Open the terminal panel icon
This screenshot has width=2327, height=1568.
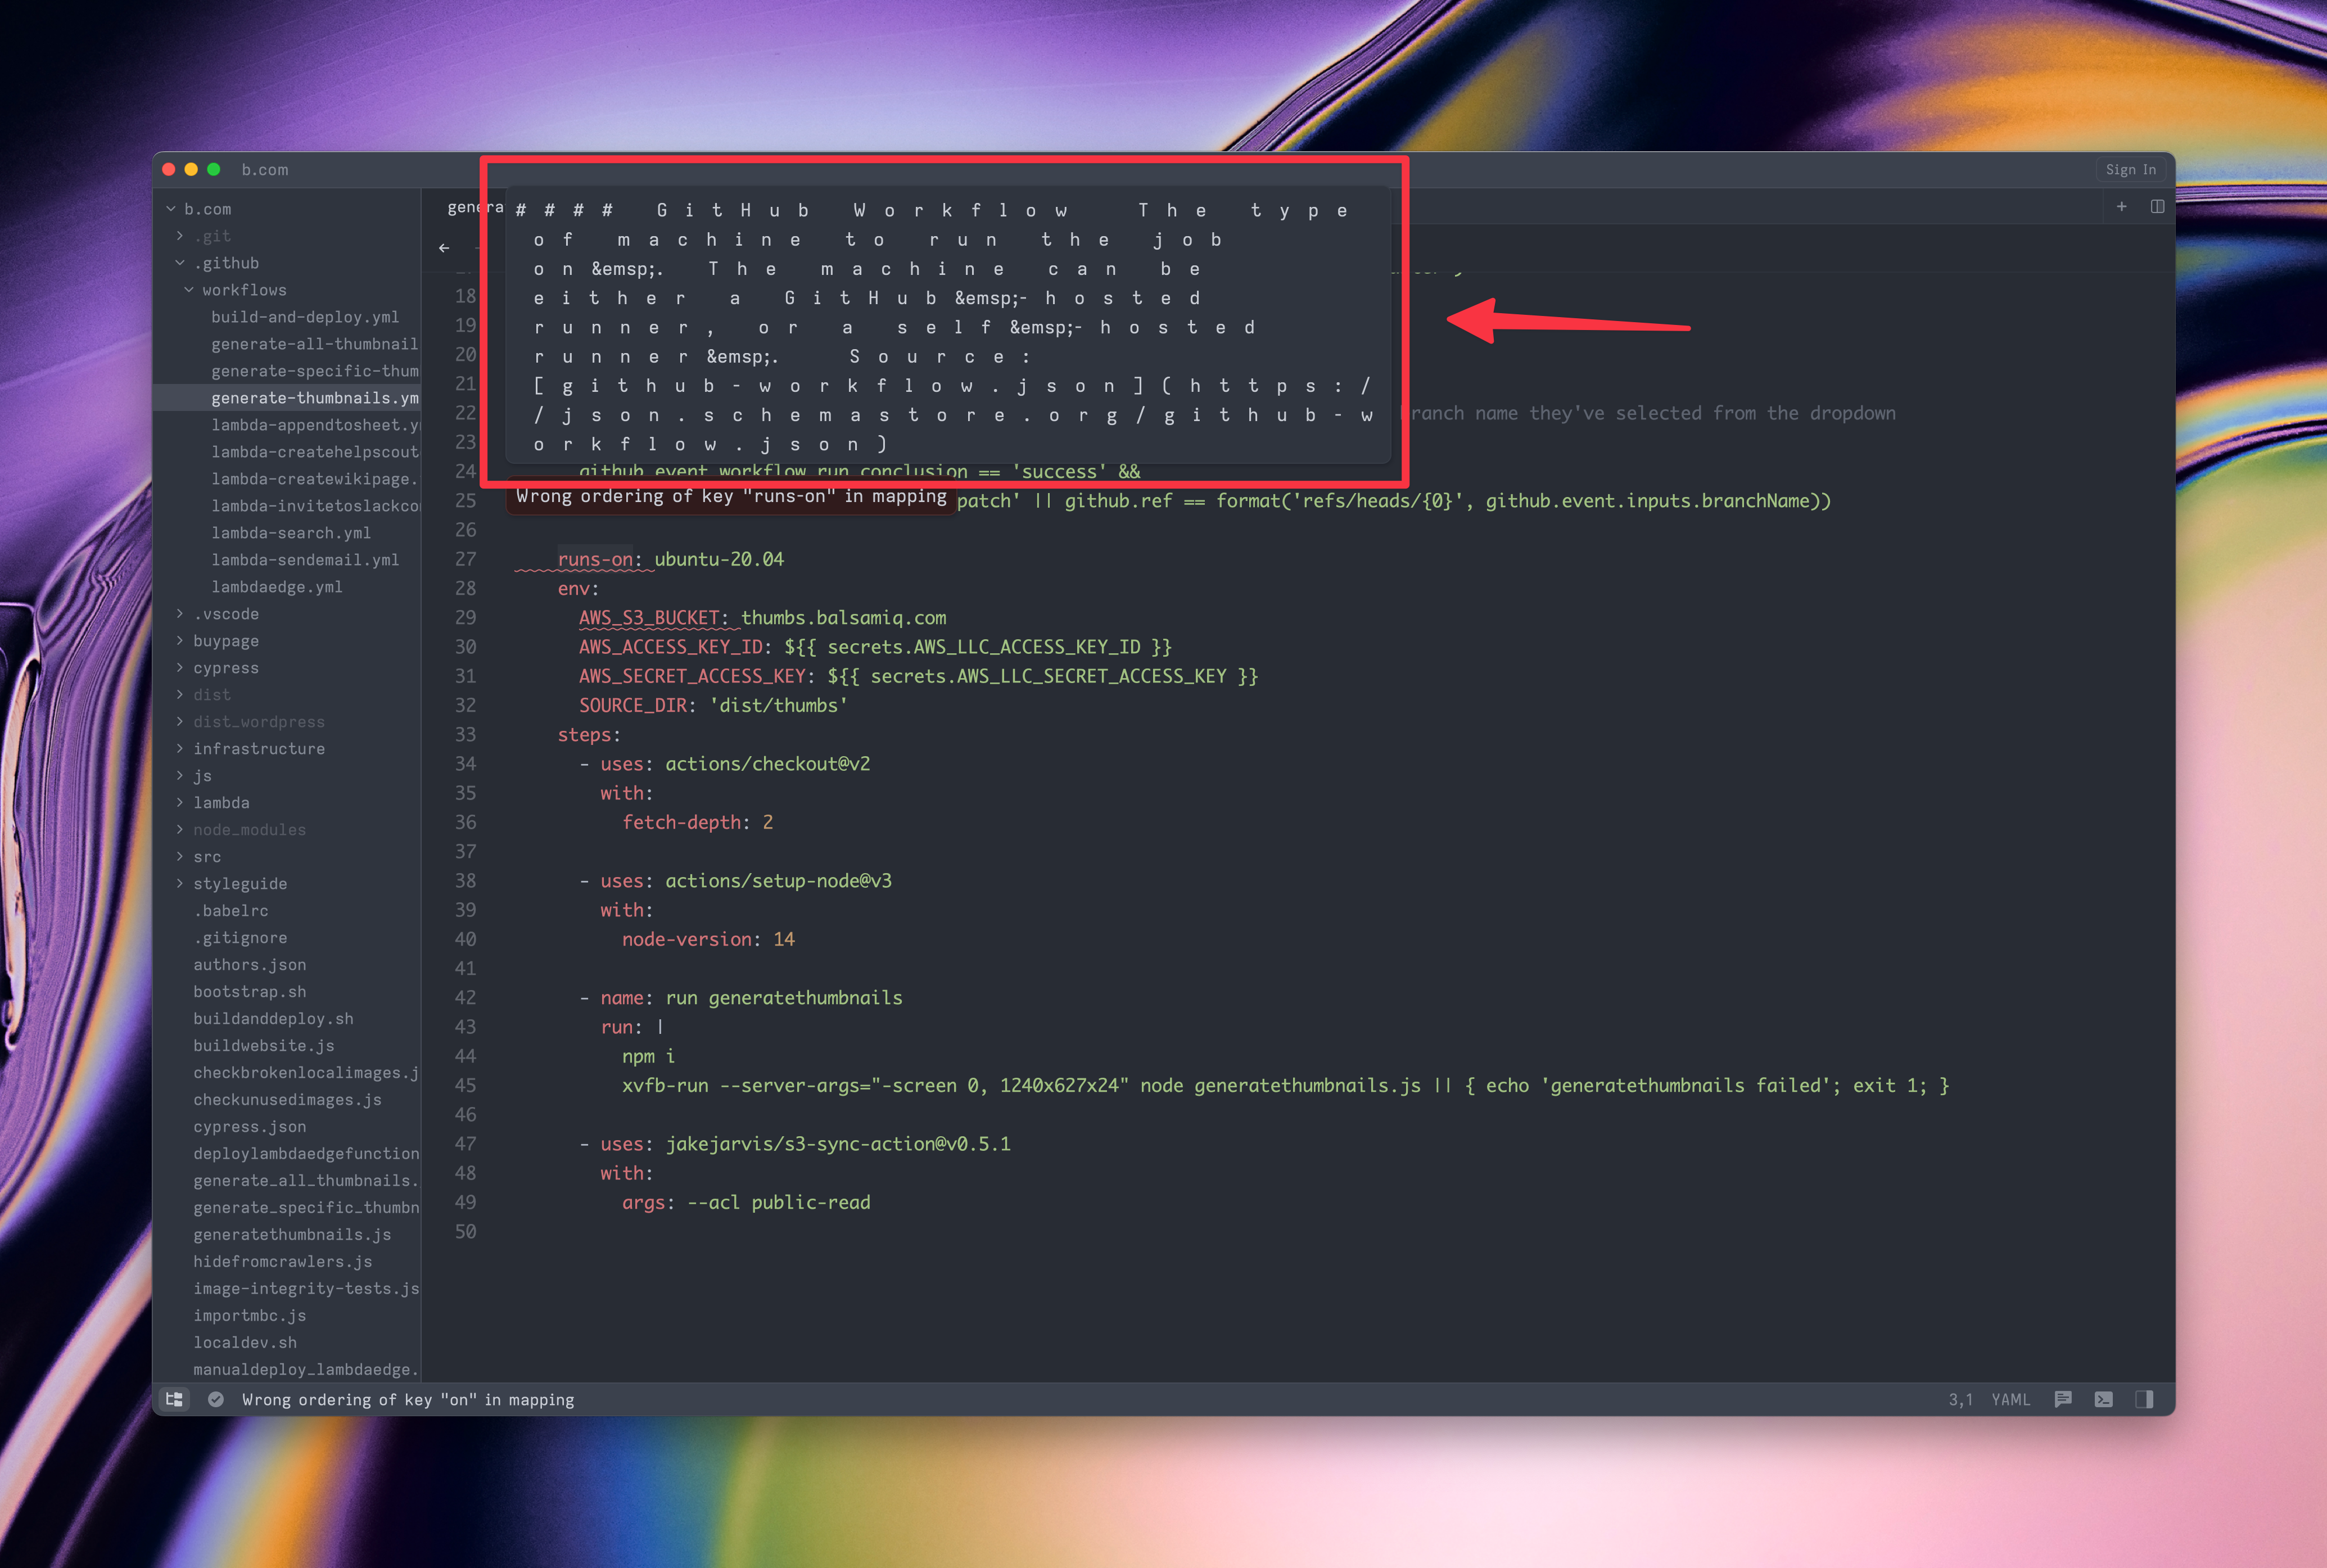(x=2104, y=1399)
